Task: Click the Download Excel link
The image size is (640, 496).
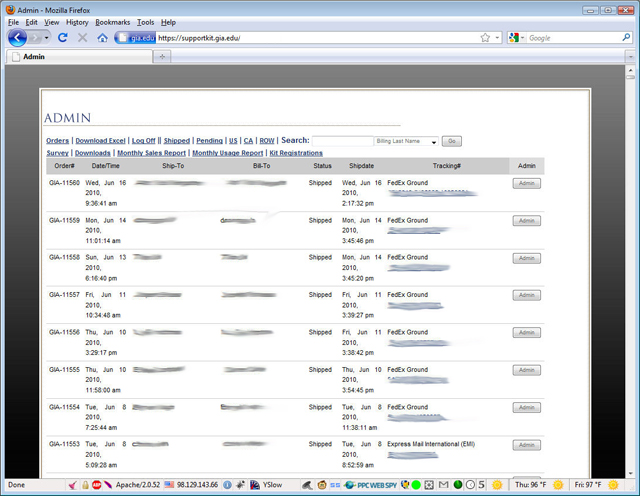Action: pos(100,141)
